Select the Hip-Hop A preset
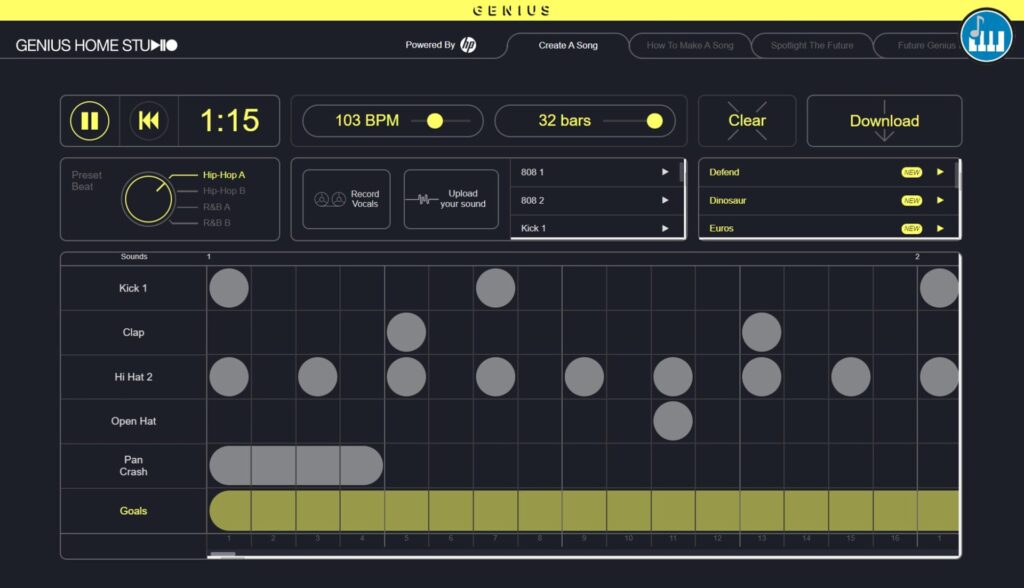 pyautogui.click(x=223, y=175)
